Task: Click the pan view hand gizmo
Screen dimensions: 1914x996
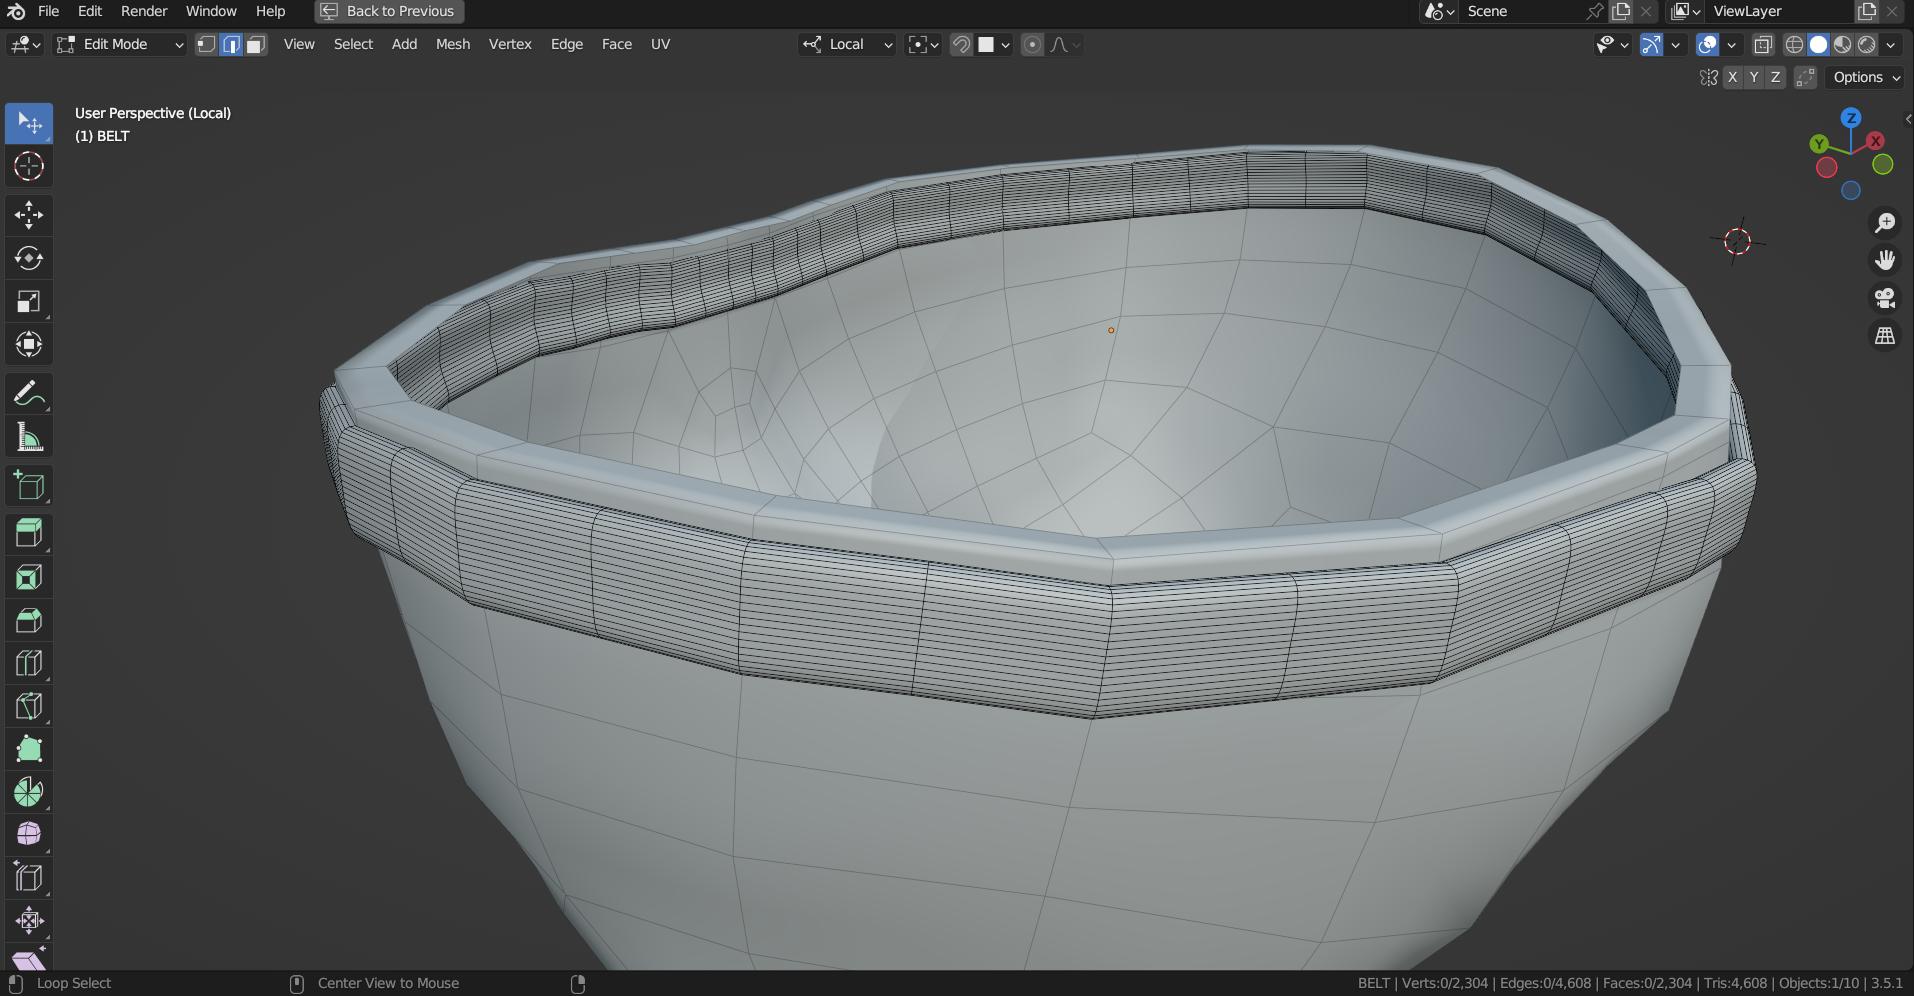Action: (1885, 261)
